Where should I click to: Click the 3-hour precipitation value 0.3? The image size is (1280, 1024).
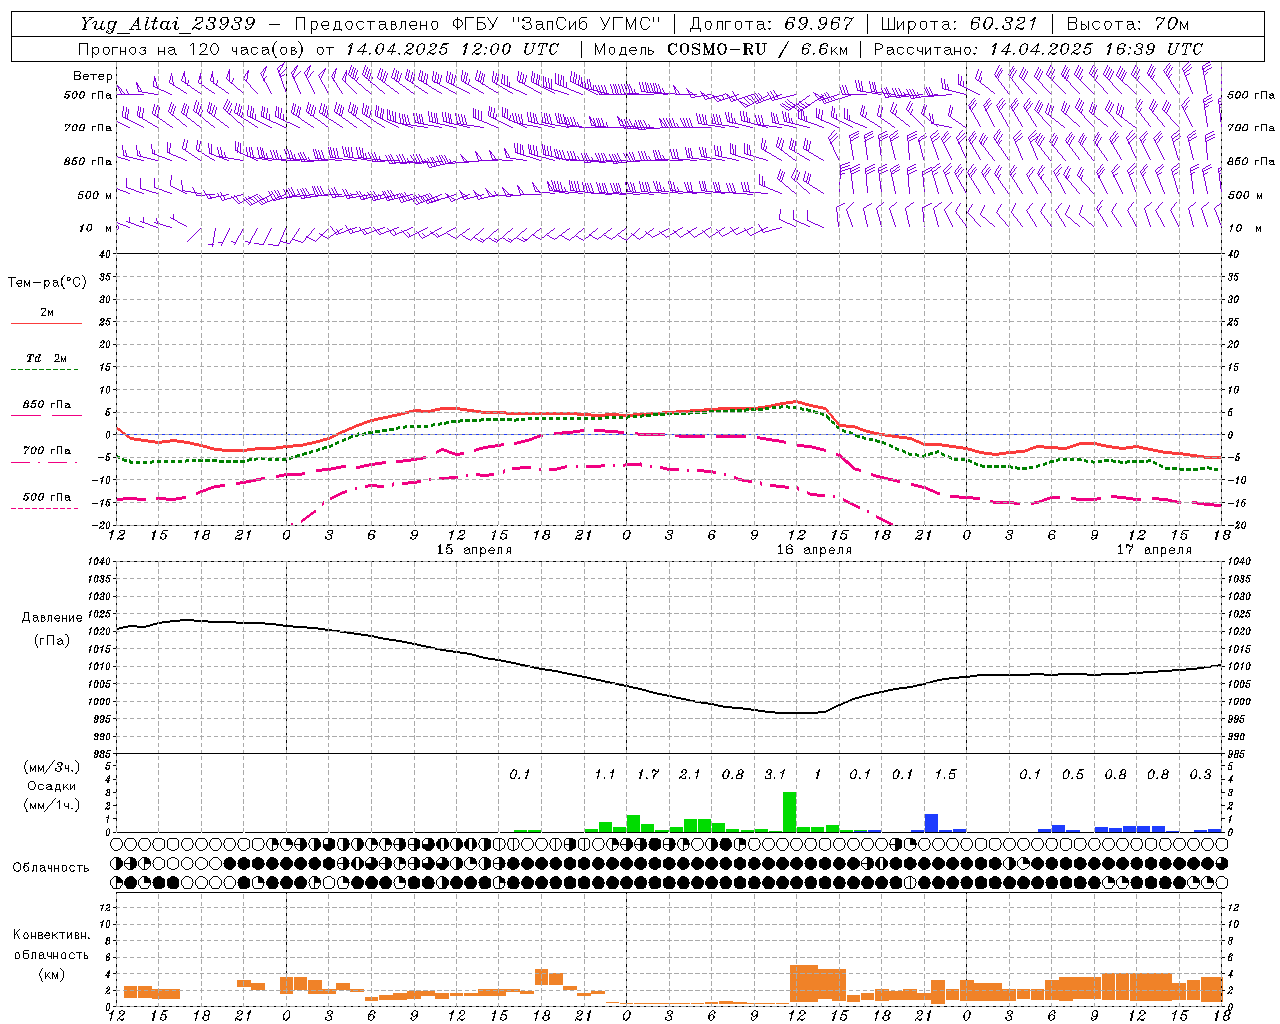pos(1201,775)
